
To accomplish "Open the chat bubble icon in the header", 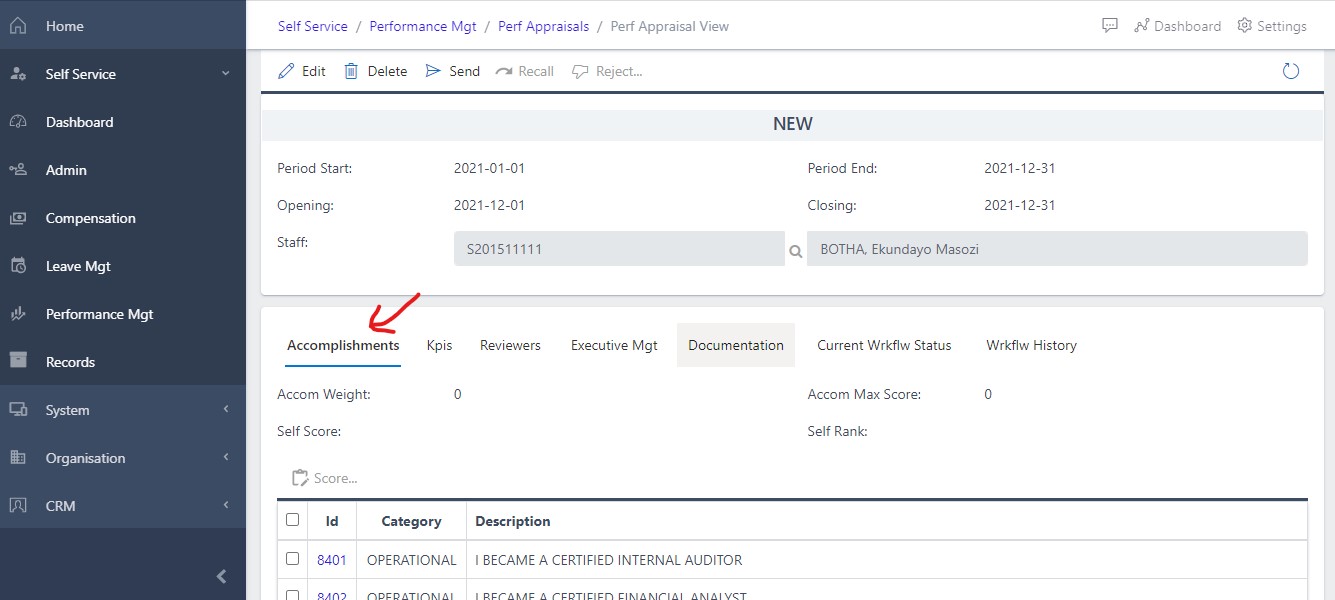I will (x=1109, y=26).
